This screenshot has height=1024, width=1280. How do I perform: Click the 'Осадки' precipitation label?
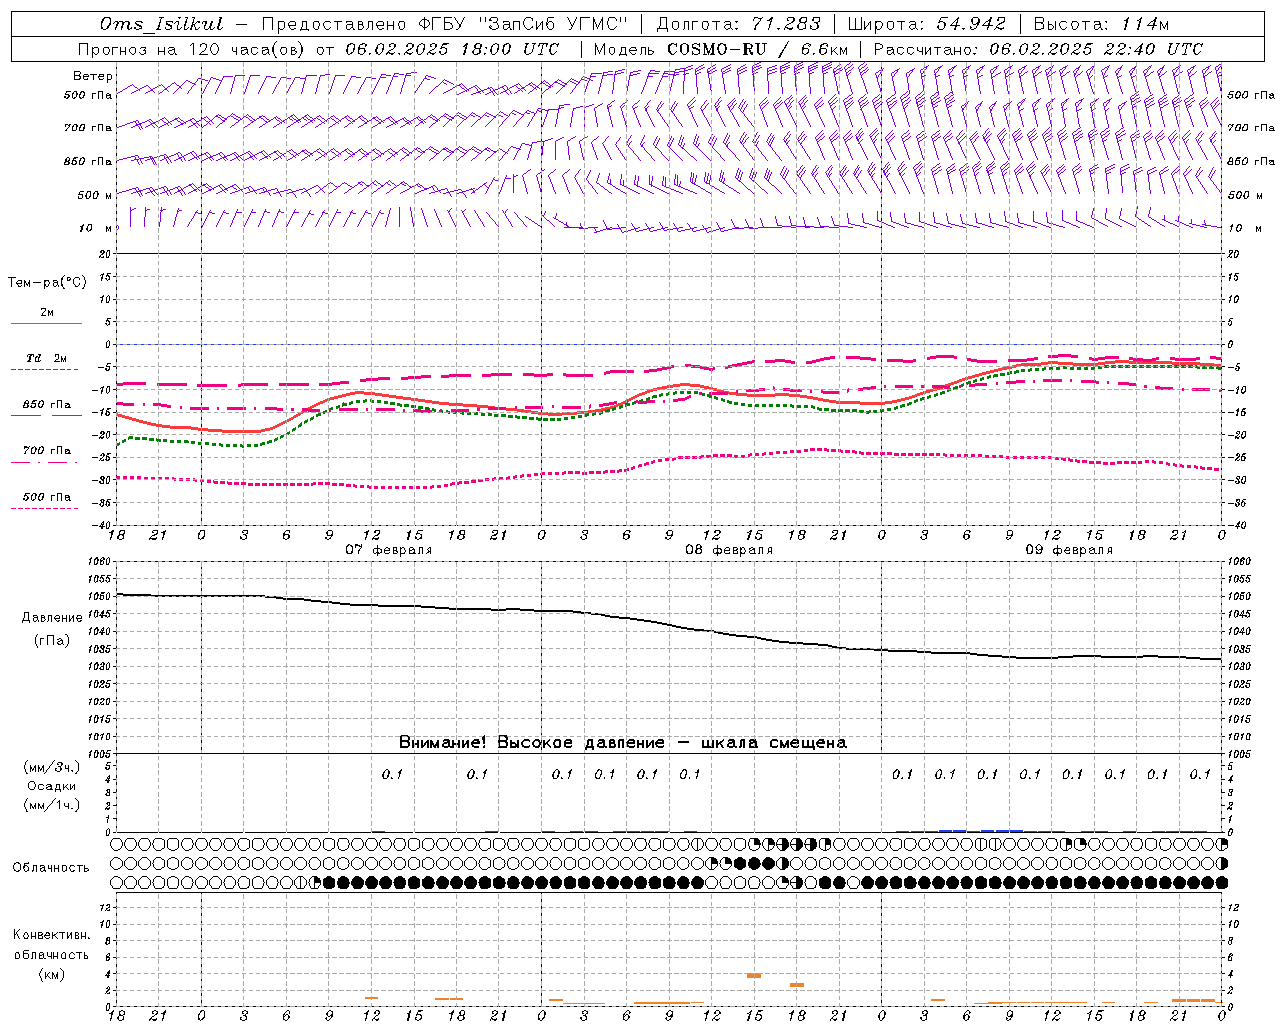click(x=52, y=786)
